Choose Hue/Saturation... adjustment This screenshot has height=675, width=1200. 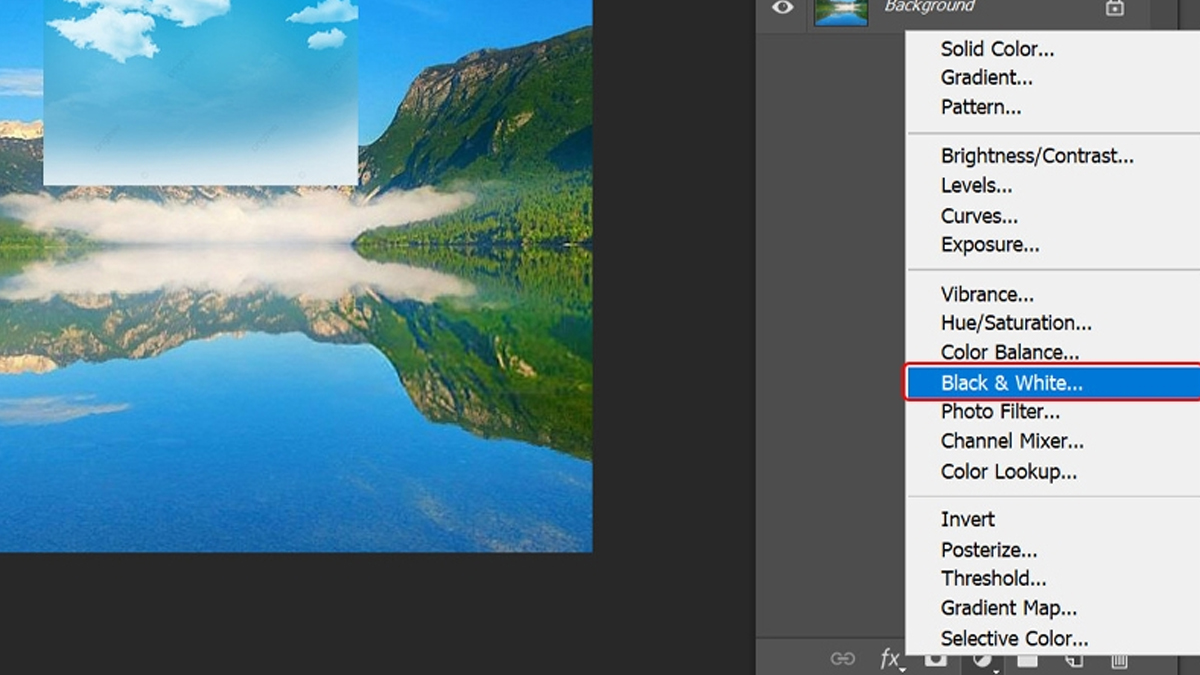click(x=1016, y=323)
